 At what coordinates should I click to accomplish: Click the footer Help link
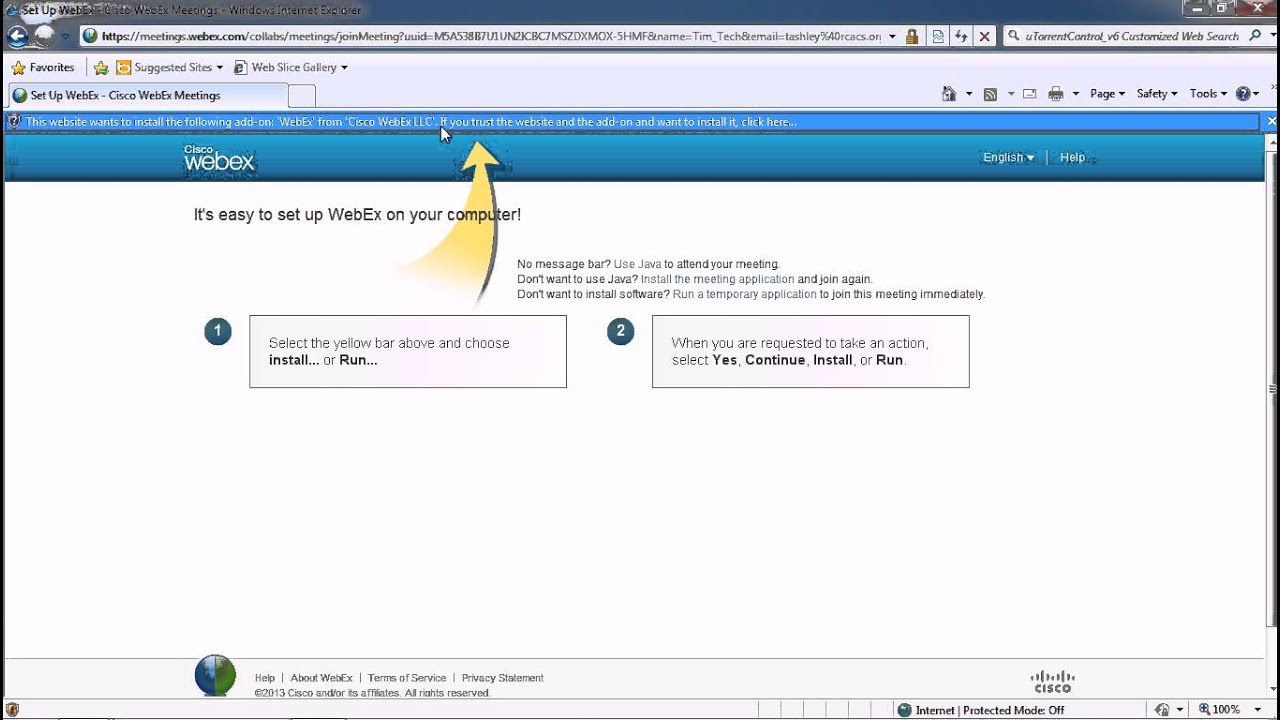click(264, 678)
